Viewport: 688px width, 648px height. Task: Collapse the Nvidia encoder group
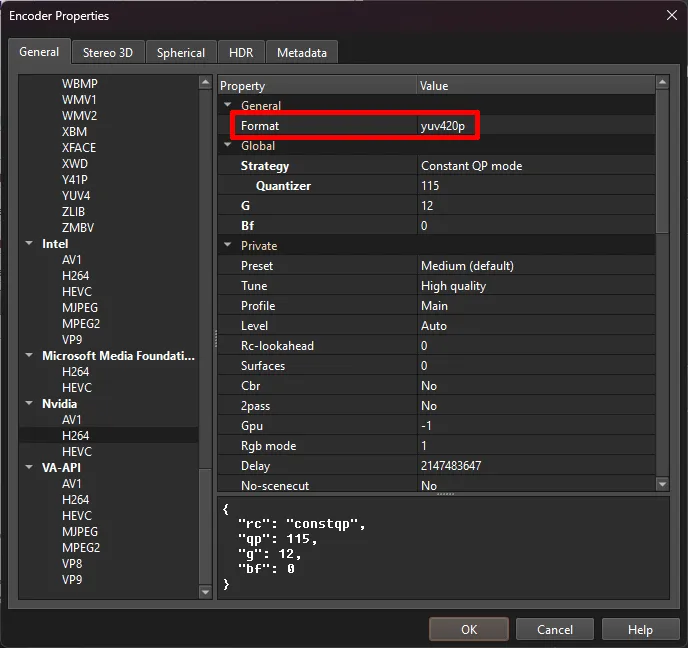pyautogui.click(x=29, y=404)
